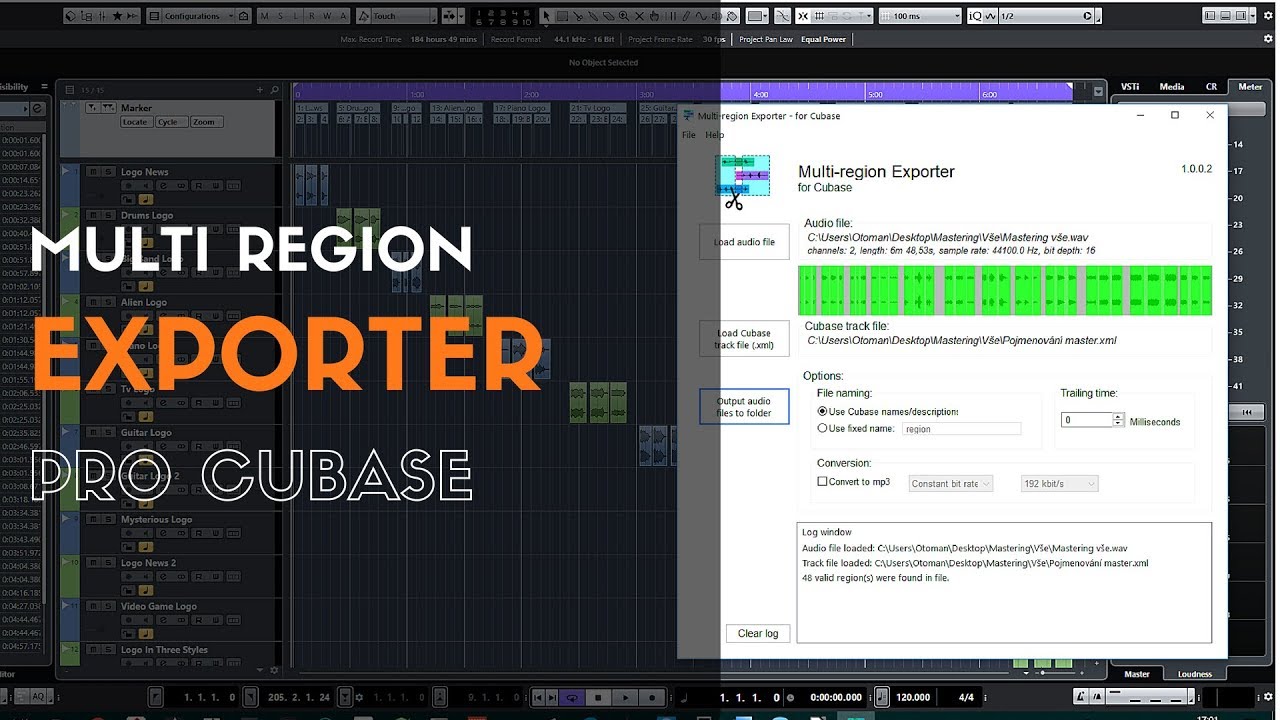
Task: Open the '100 ms' grid type dropdown
Action: (x=920, y=16)
